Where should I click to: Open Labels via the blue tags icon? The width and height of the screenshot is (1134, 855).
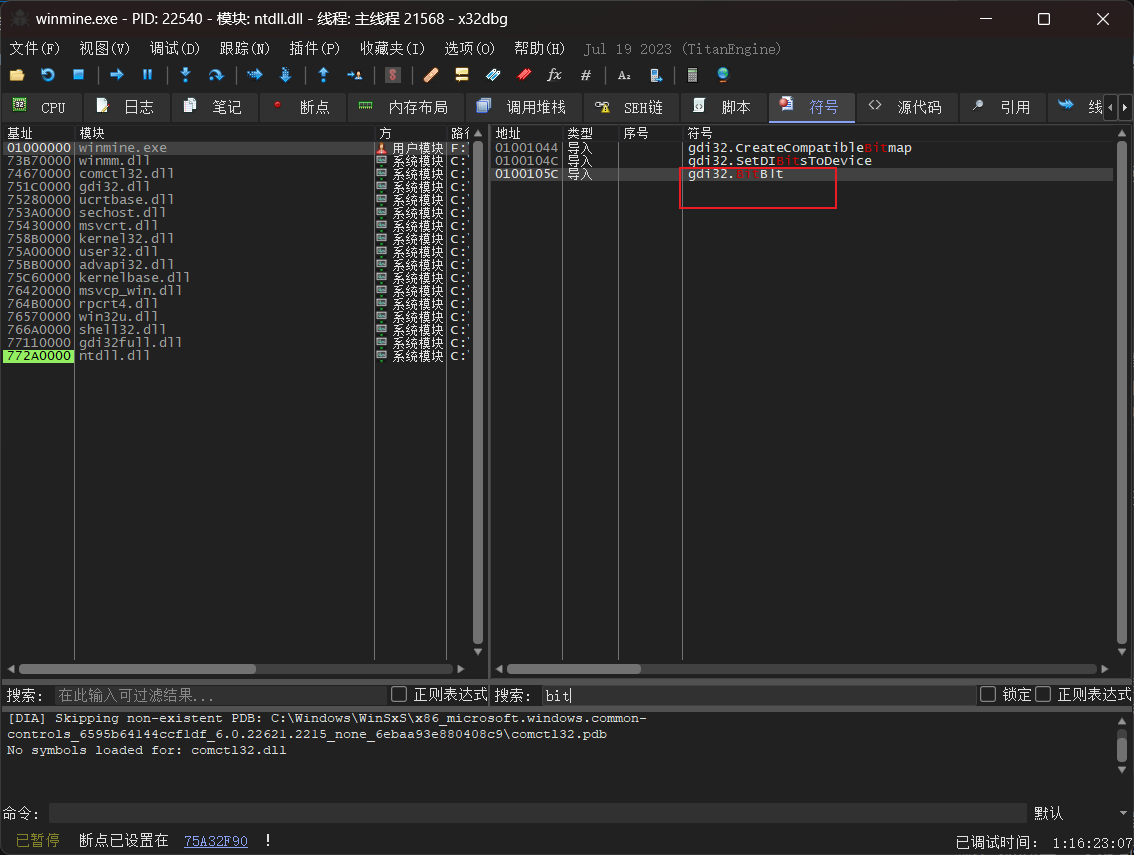pos(493,75)
